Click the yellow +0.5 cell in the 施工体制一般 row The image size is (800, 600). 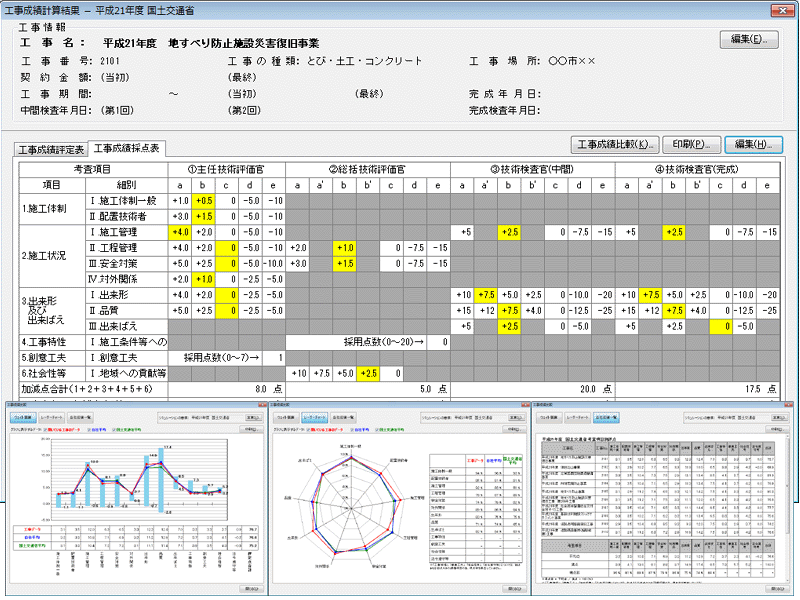pos(204,201)
